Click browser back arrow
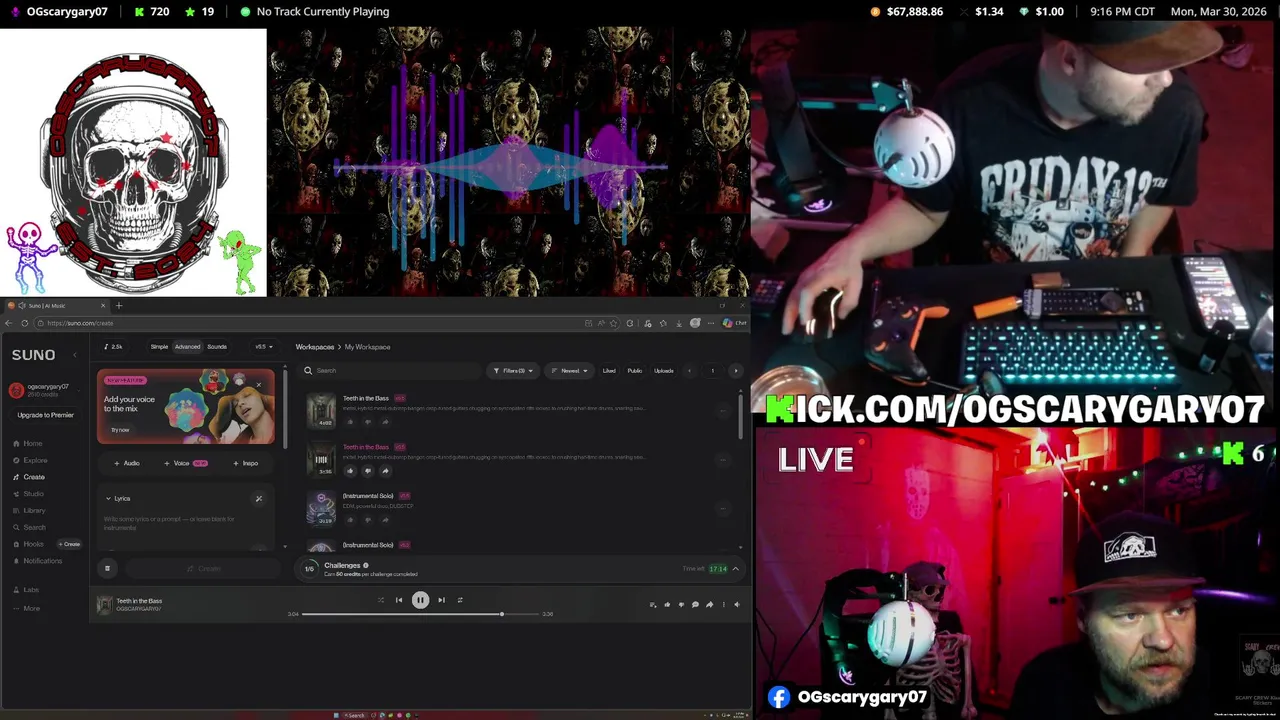The height and width of the screenshot is (720, 1280). pos(10,323)
